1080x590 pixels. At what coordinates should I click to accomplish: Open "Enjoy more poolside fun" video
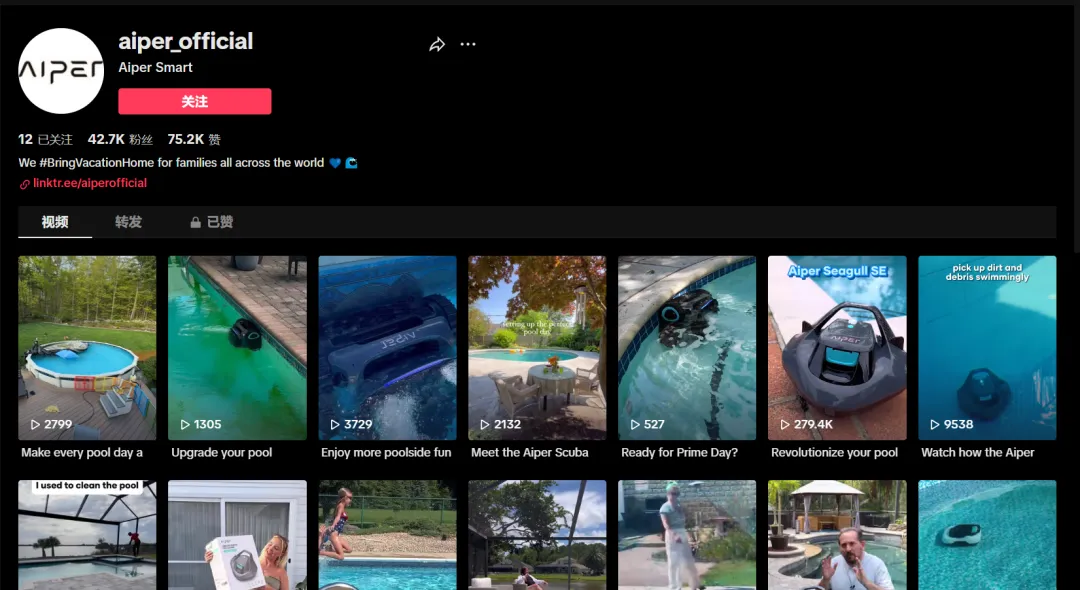click(x=387, y=347)
